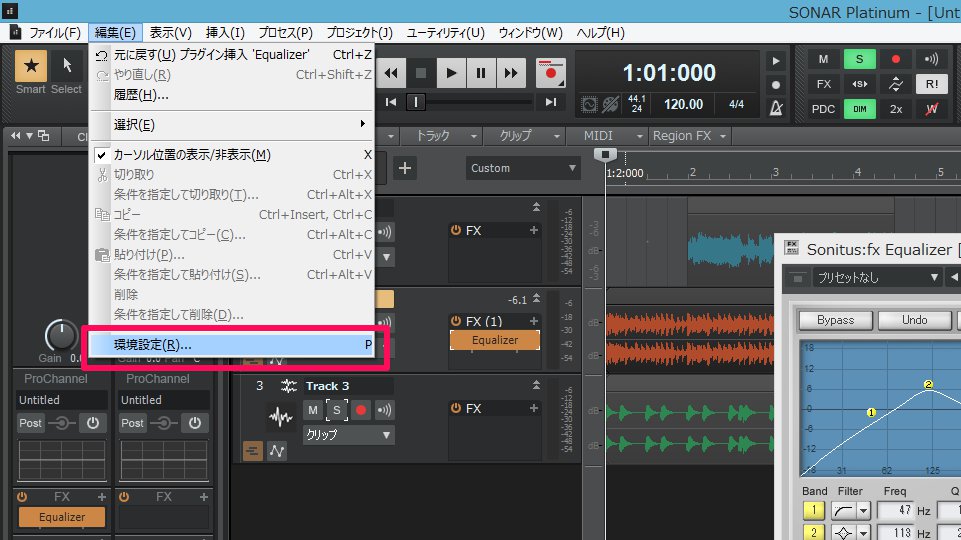Toggle global Mute M in Mix module

coord(823,59)
